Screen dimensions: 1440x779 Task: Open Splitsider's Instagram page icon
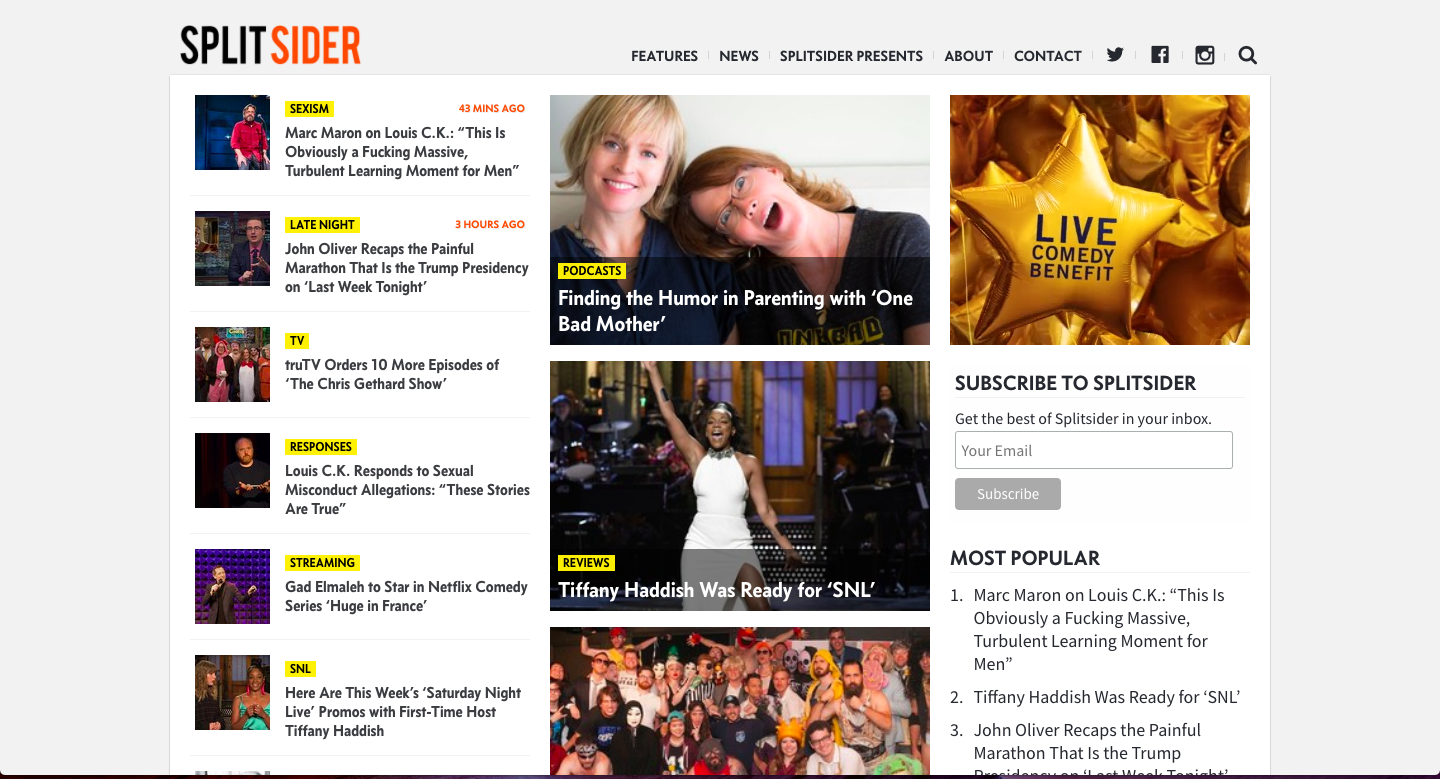point(1204,55)
